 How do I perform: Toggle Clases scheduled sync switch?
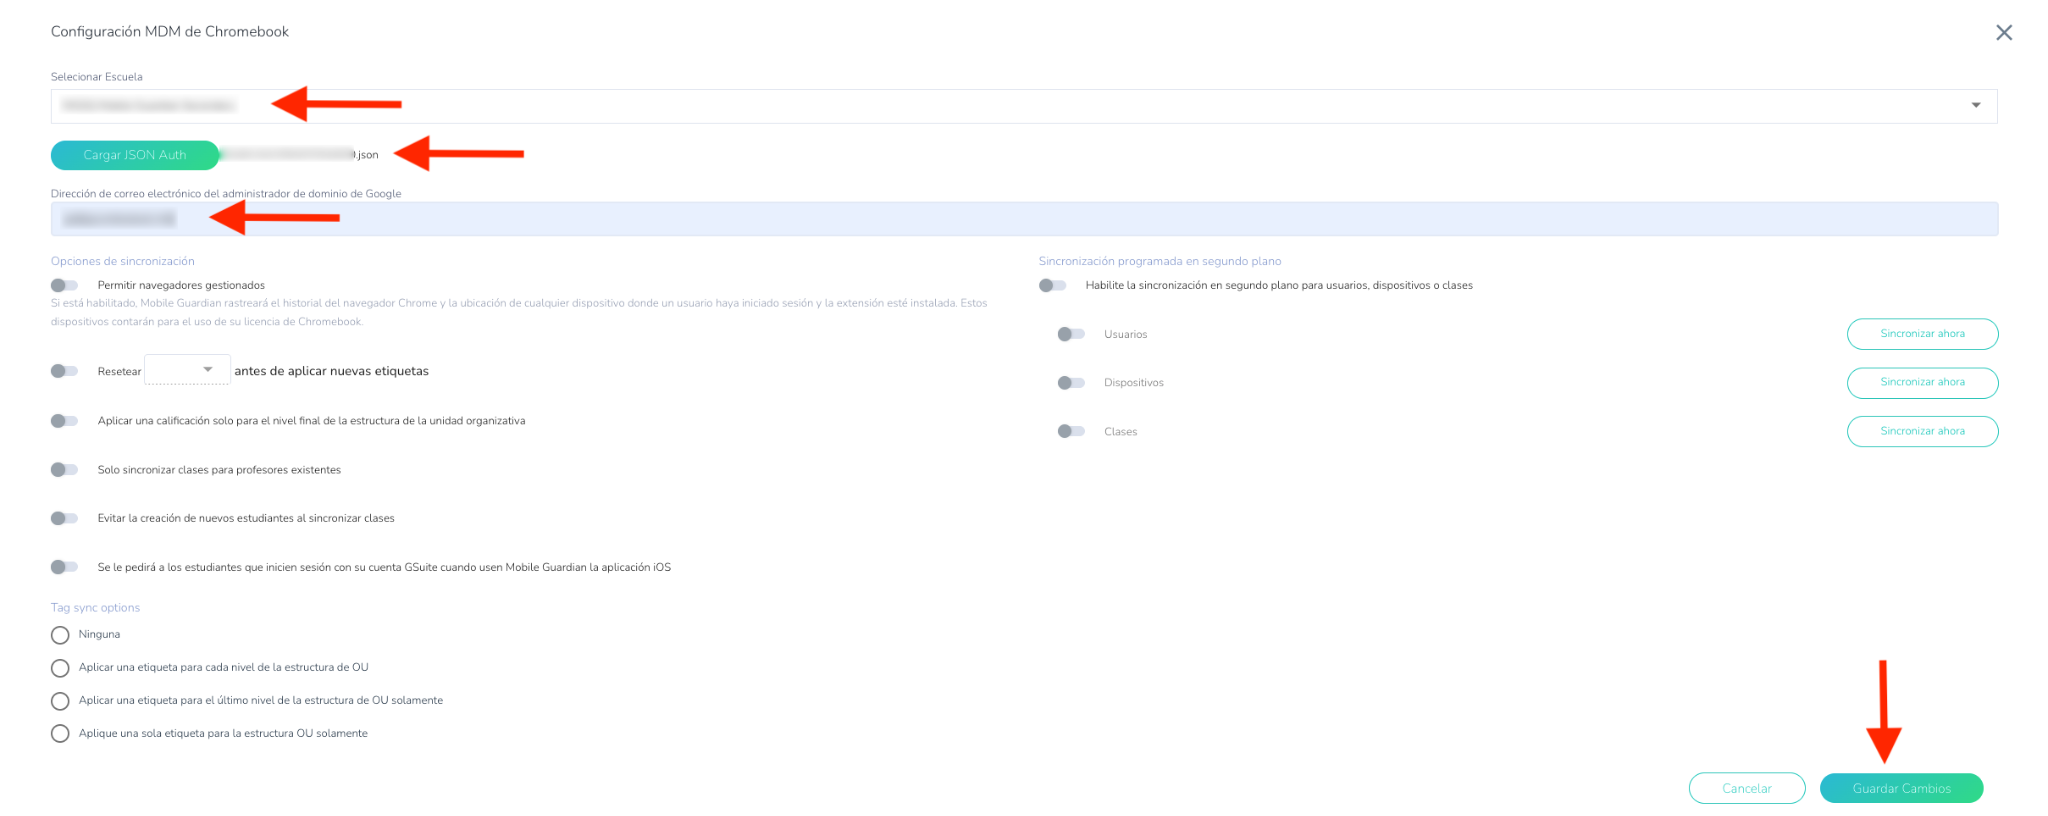pos(1071,431)
